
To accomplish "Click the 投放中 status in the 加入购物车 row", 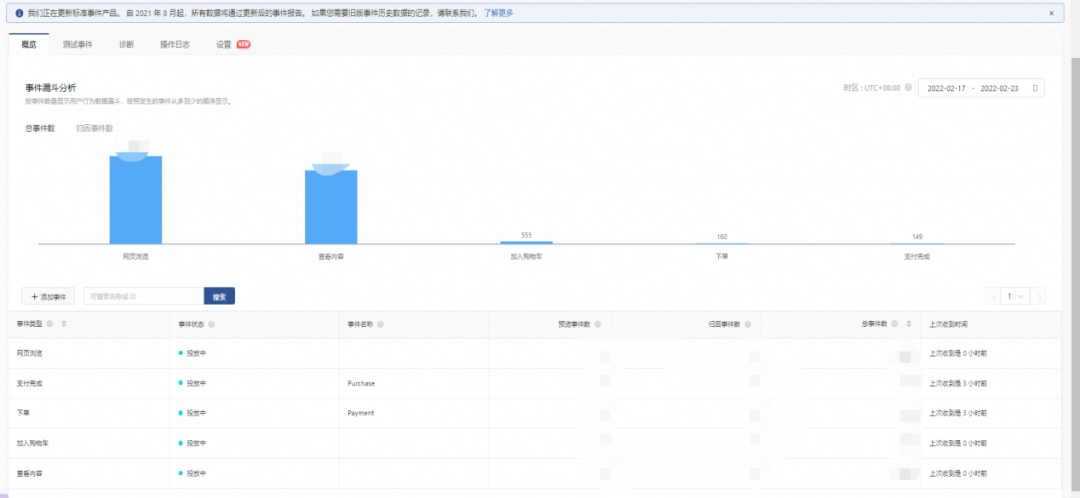I will click(192, 444).
